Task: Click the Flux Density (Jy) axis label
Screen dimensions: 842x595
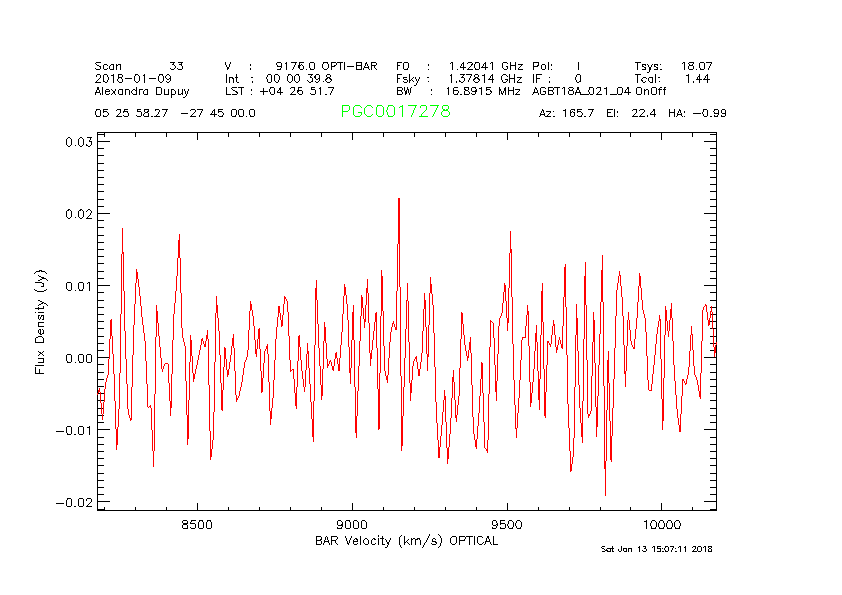Action: pyautogui.click(x=41, y=321)
